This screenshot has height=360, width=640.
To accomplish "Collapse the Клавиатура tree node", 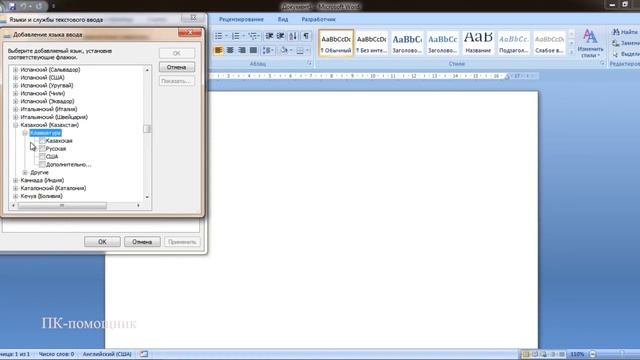I will click(25, 133).
